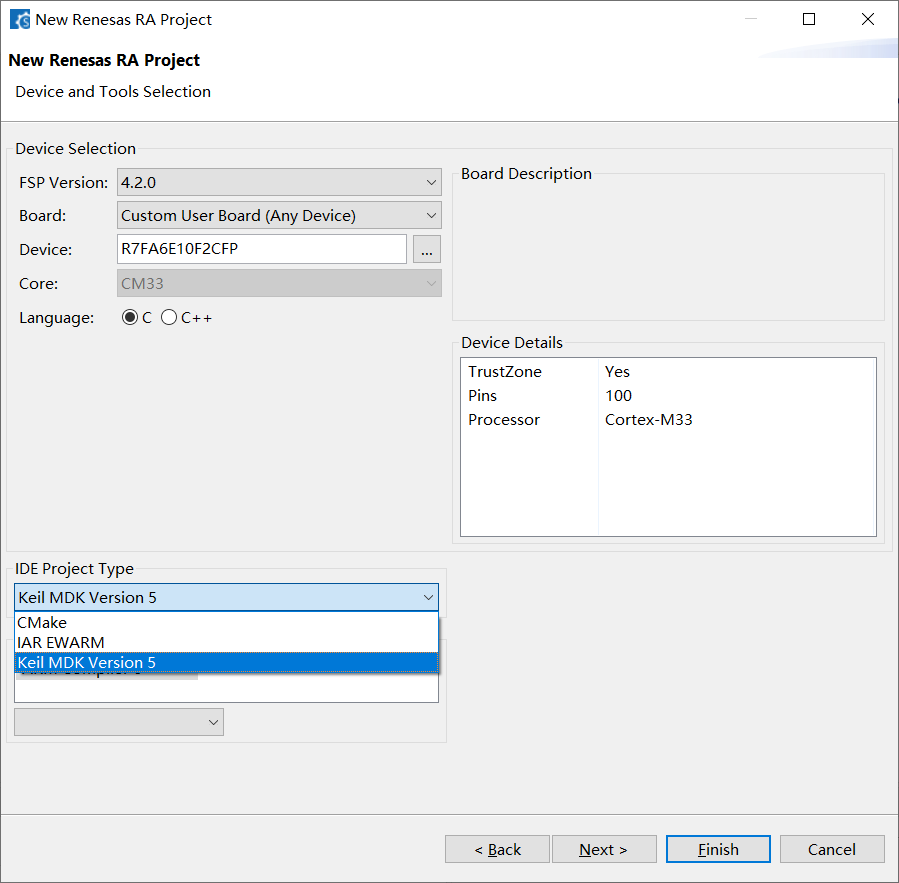Click the Renesas app icon in title bar

(x=20, y=19)
